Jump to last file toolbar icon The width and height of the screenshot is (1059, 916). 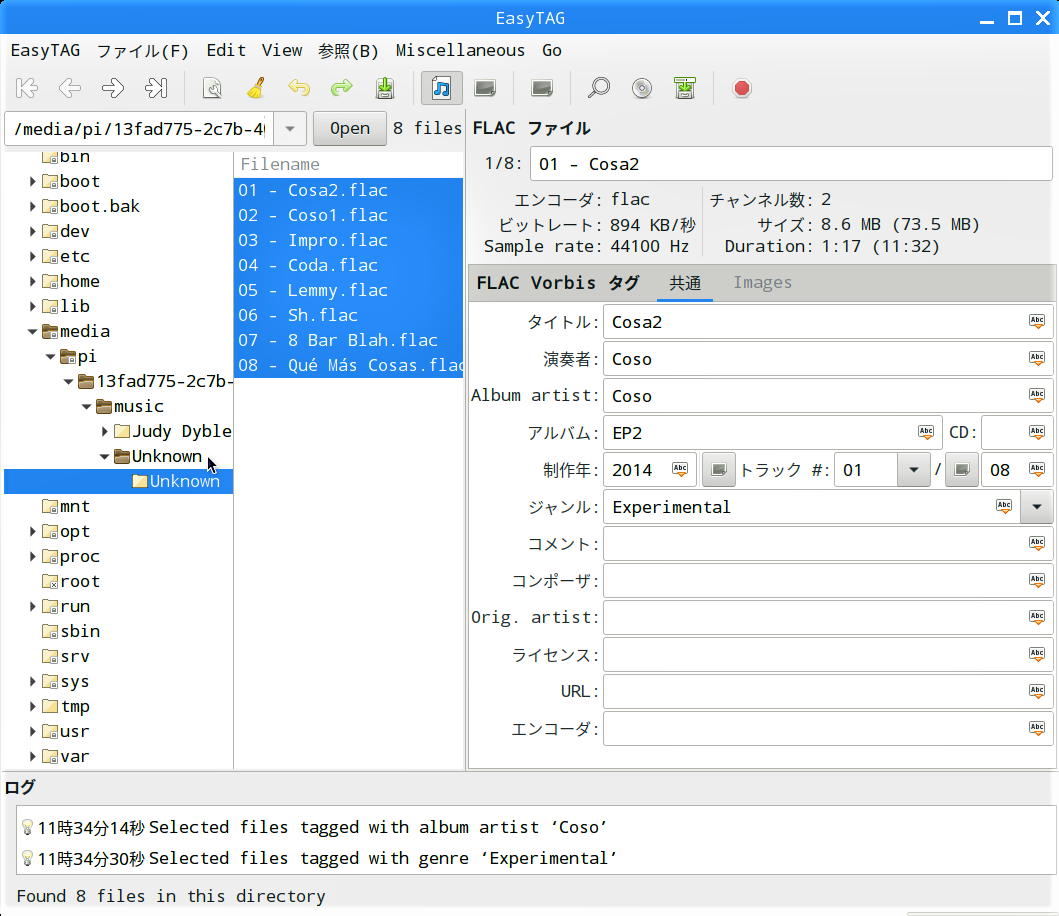[156, 88]
